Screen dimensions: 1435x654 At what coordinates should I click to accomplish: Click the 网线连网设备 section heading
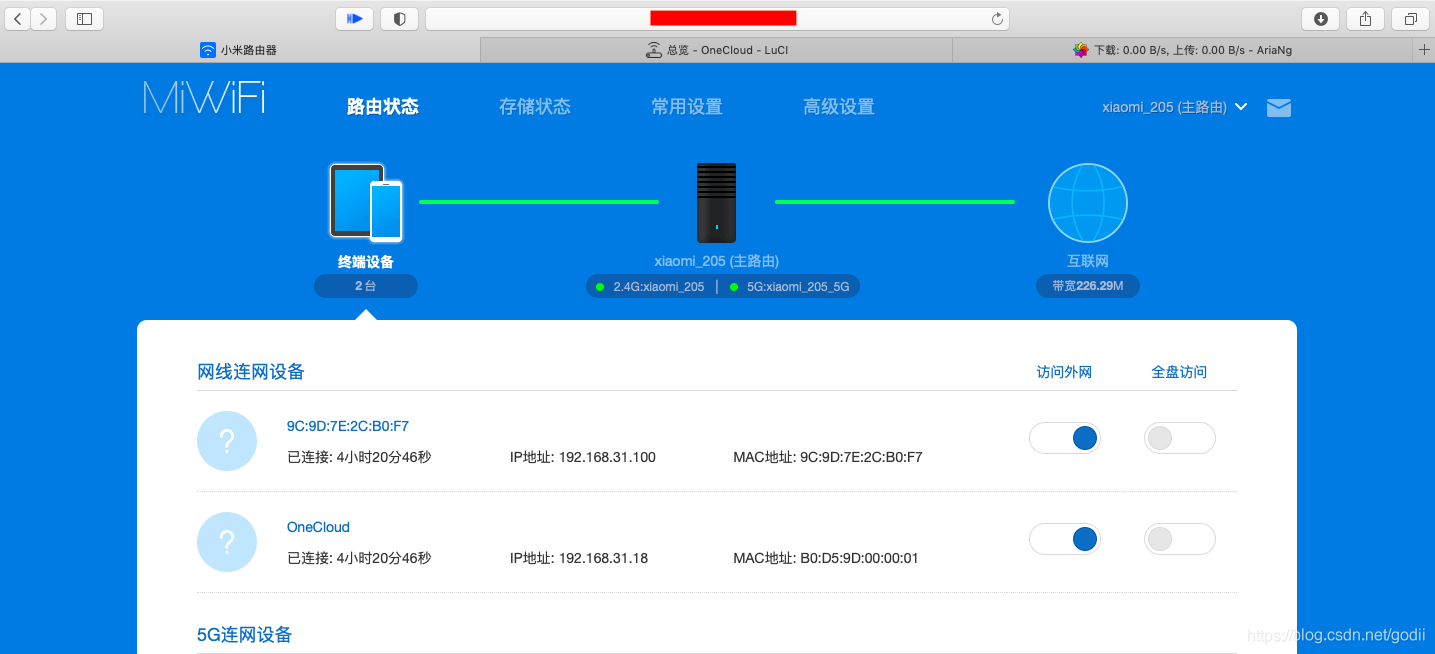click(251, 372)
